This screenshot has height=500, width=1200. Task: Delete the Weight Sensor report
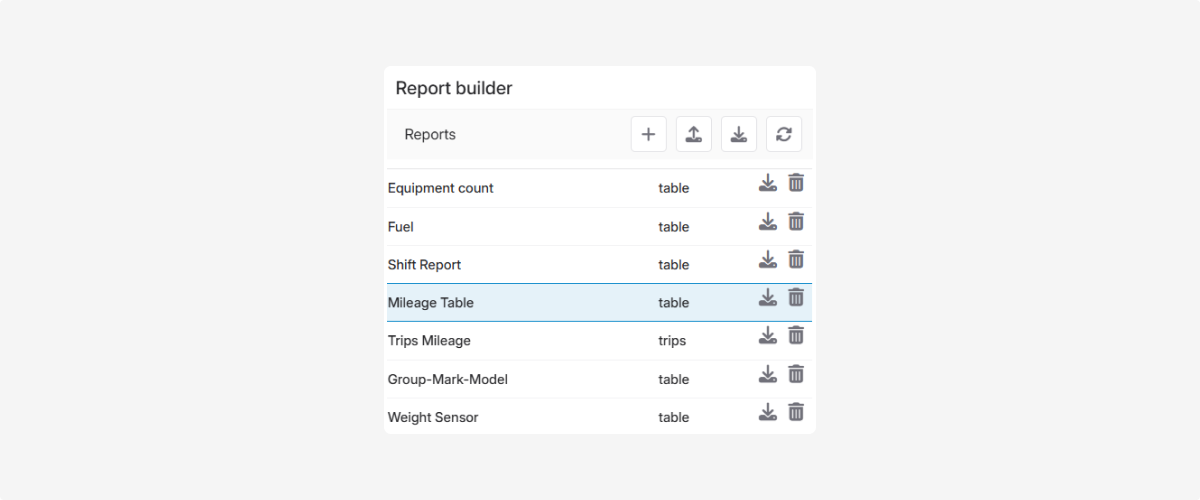(x=796, y=412)
